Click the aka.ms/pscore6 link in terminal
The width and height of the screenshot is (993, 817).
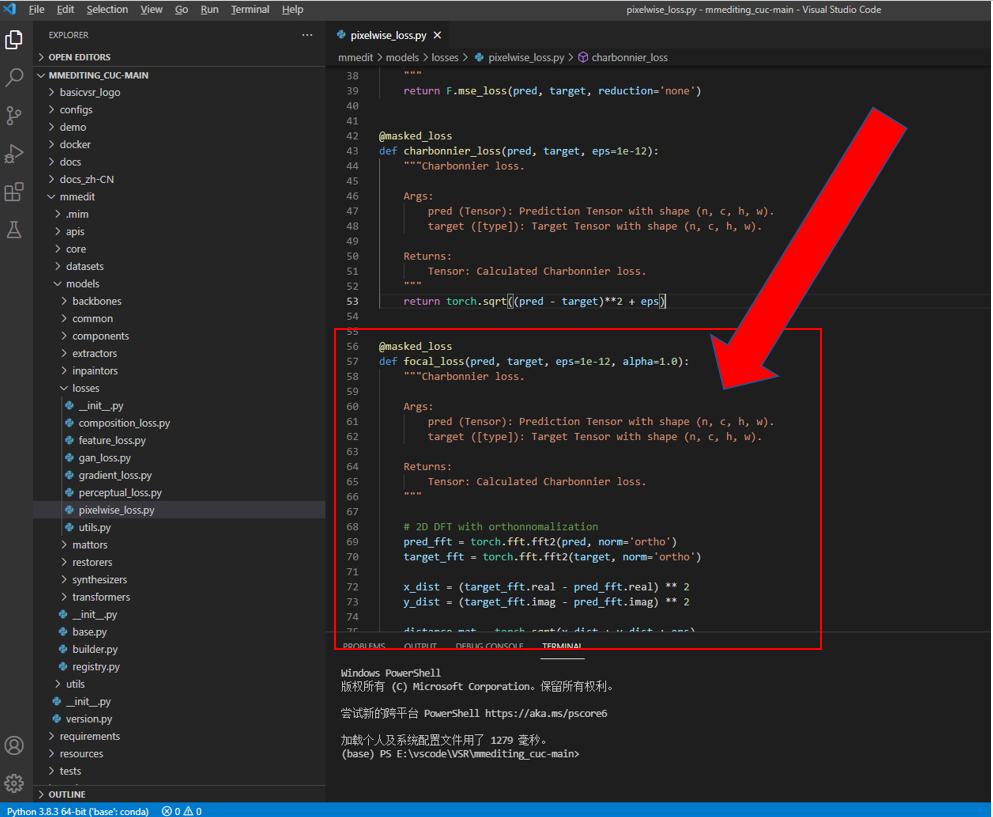(546, 714)
